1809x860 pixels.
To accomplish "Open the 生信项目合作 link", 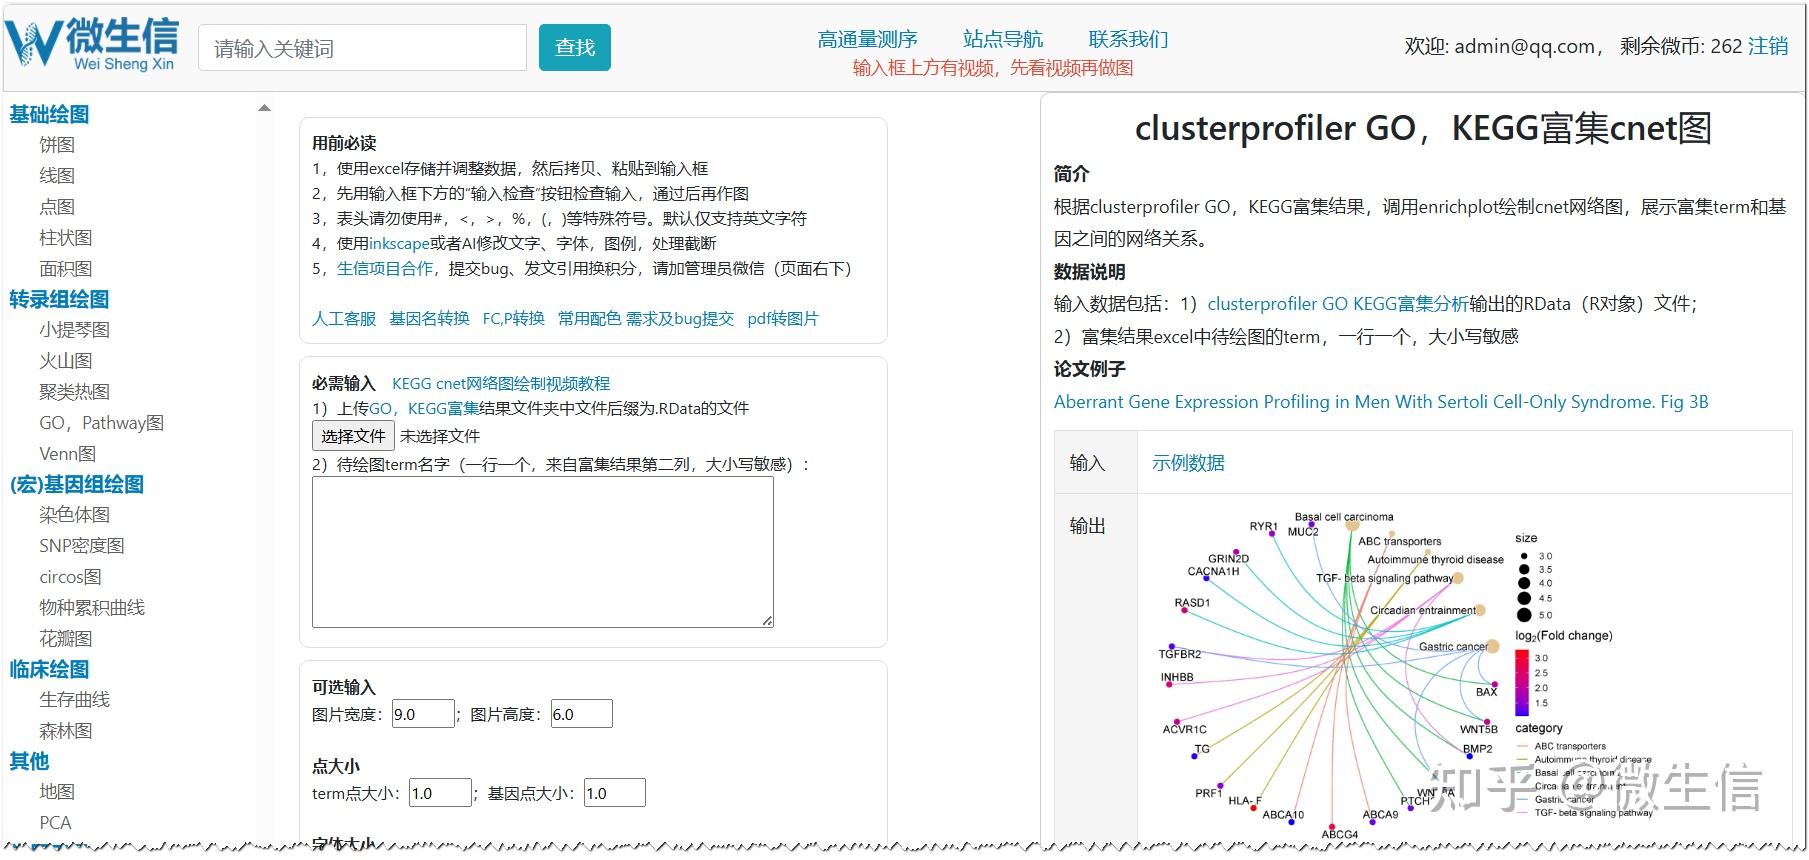I will click(385, 268).
